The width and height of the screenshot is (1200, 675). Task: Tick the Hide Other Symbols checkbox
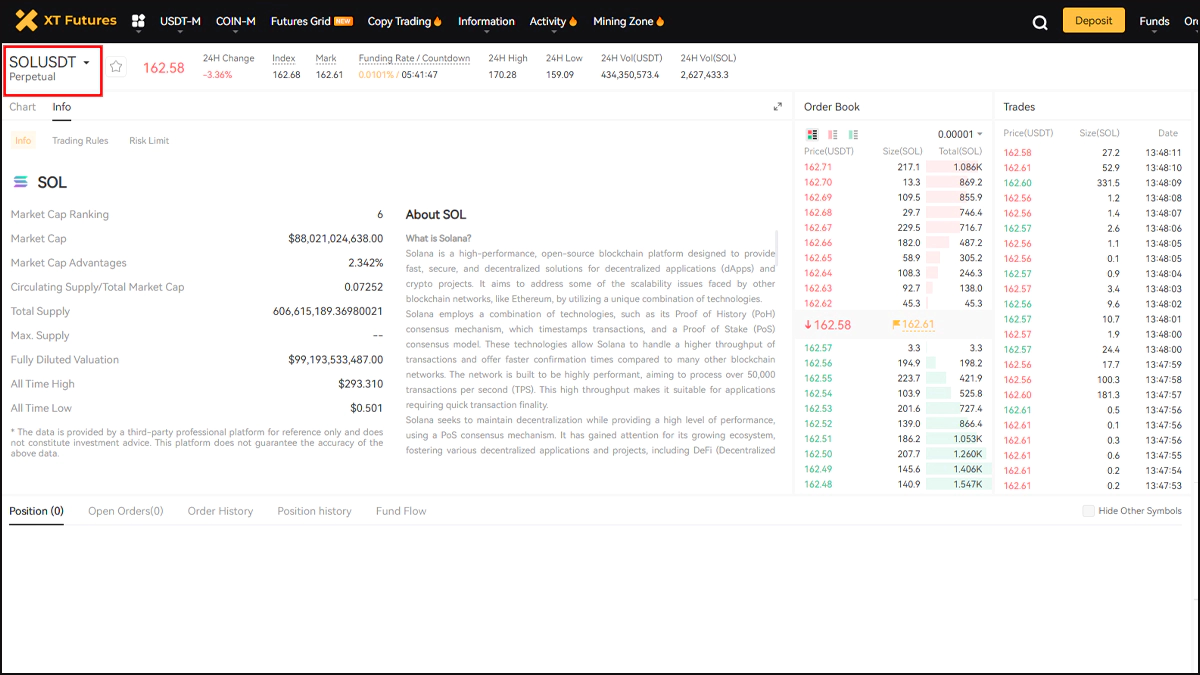tap(1088, 511)
